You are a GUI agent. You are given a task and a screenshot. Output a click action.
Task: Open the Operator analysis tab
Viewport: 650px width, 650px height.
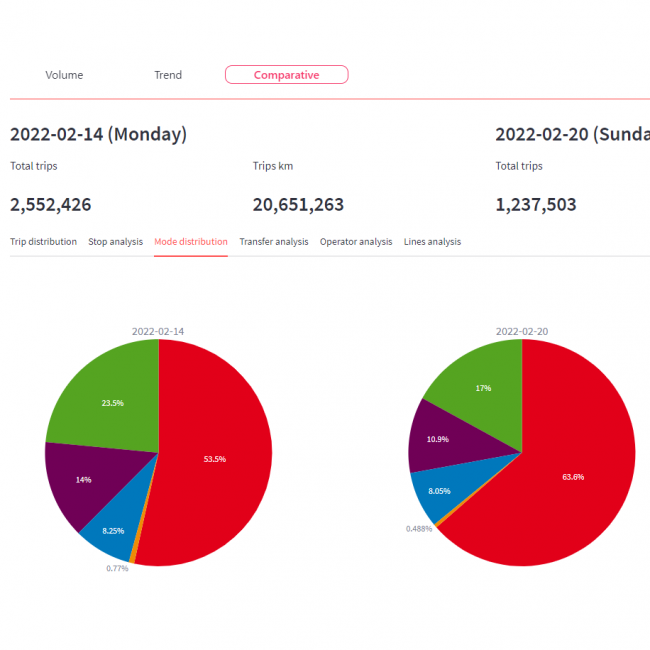coord(356,242)
